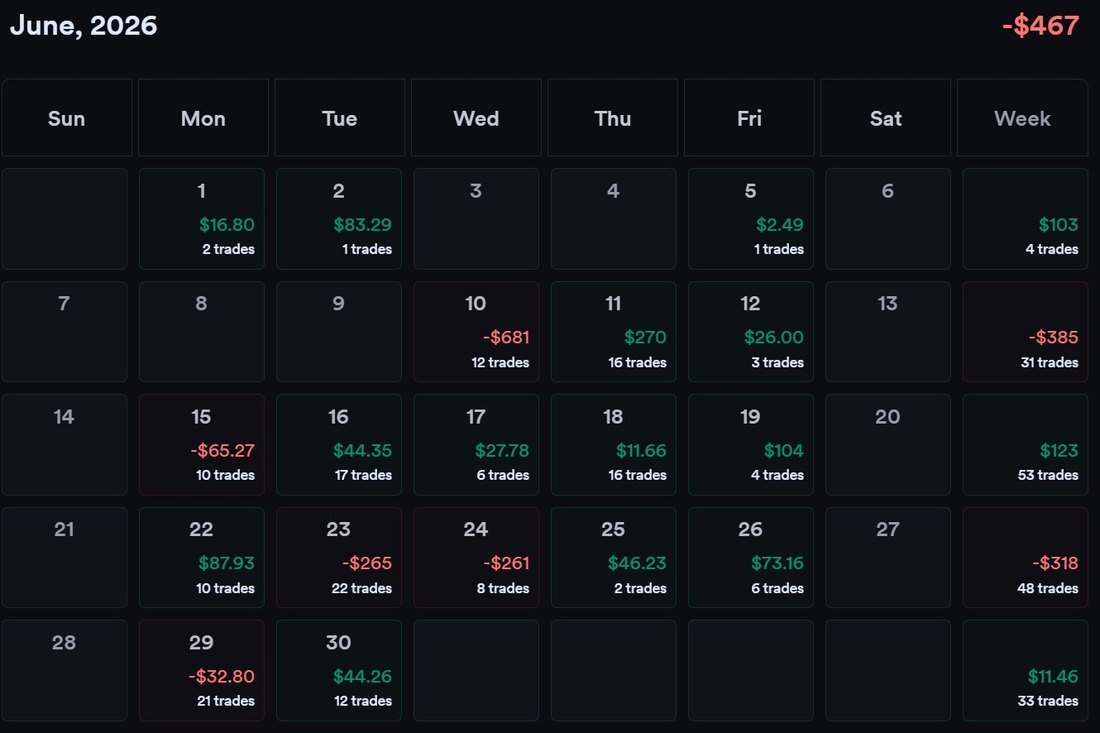Select the empty June 3 day cell
1100x733 pixels.
(x=476, y=219)
